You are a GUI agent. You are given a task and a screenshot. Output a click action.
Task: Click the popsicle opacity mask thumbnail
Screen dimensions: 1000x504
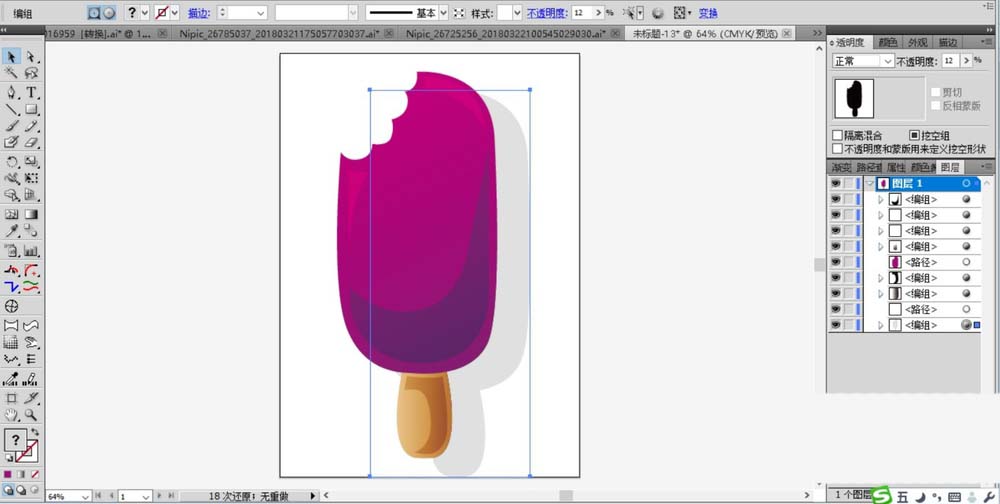(x=853, y=99)
